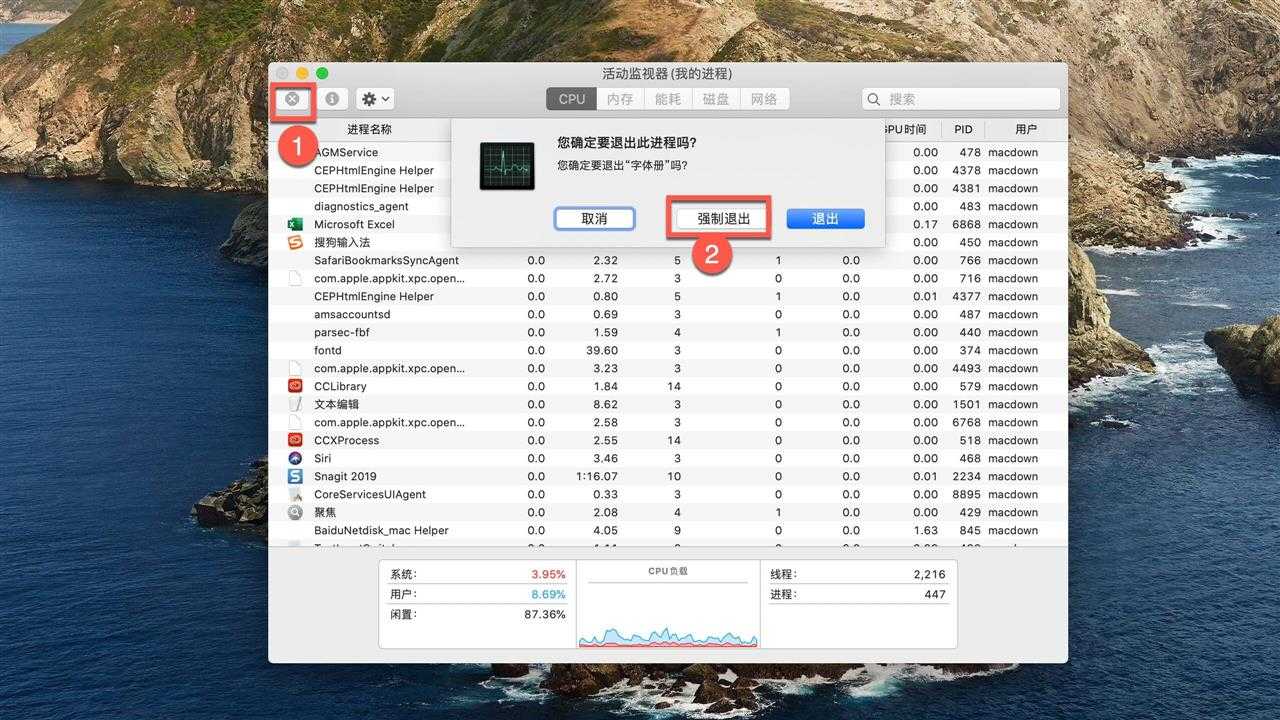This screenshot has height=720, width=1280.
Task: Click the 用户 8.69% value
Action: click(x=548, y=594)
